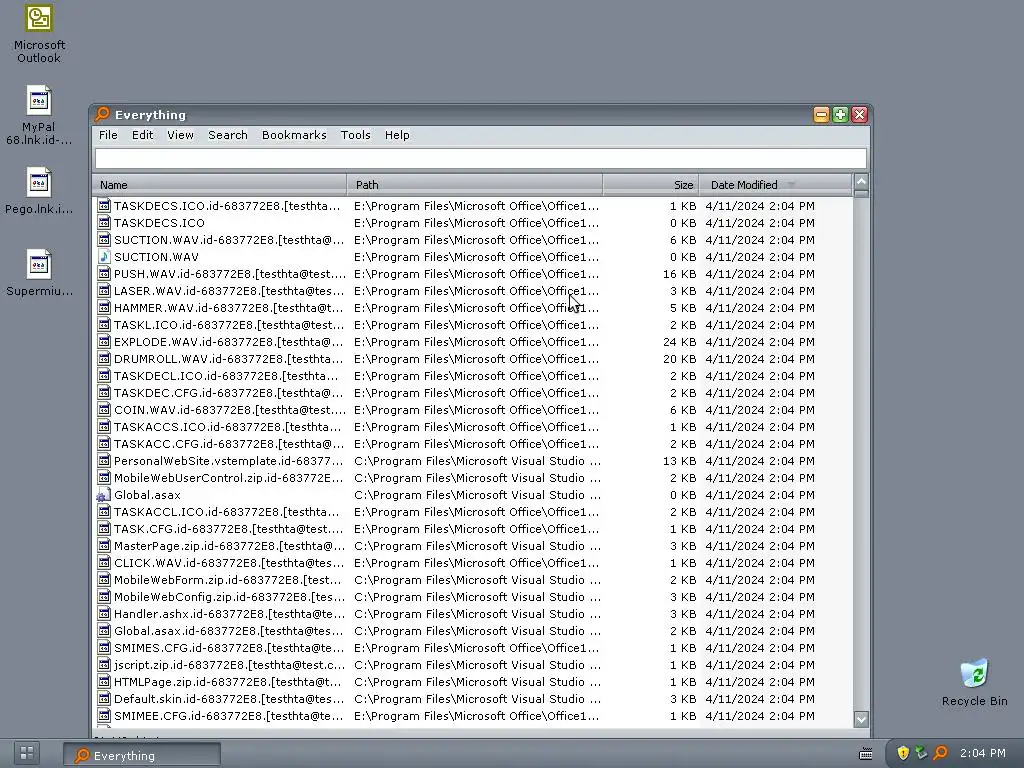Image resolution: width=1024 pixels, height=768 pixels.
Task: Click the file icon next to TASKDECS.ICO
Action: [x=104, y=223]
